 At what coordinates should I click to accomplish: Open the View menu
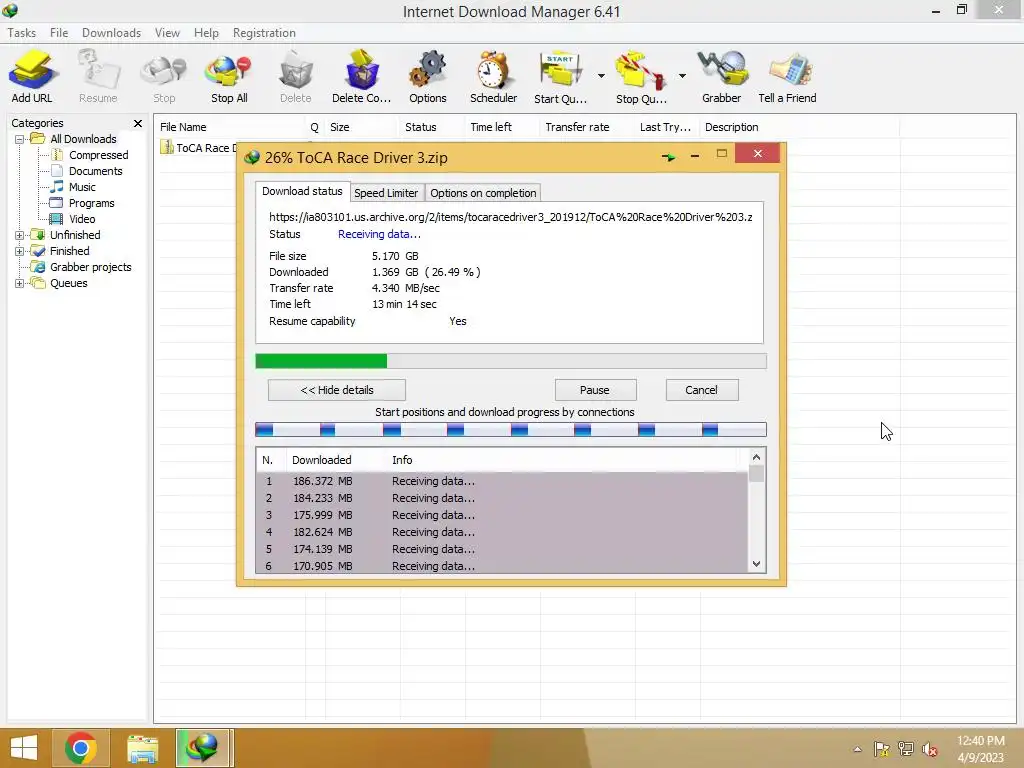167,33
